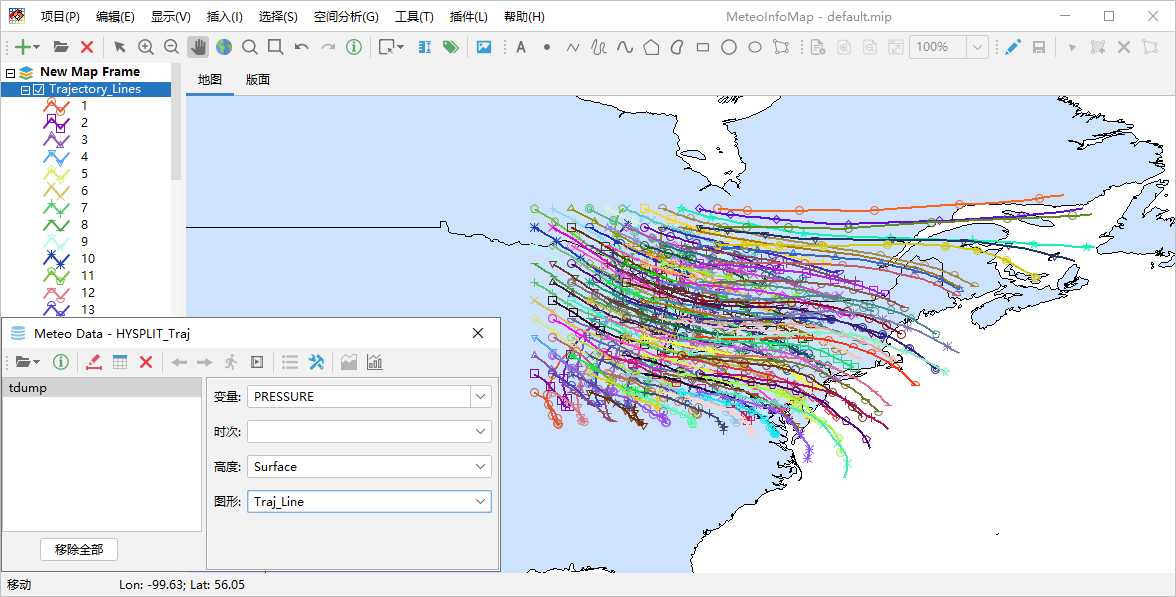Click the zoom to extent rectangle icon
This screenshot has width=1176, height=597.
coord(275,47)
